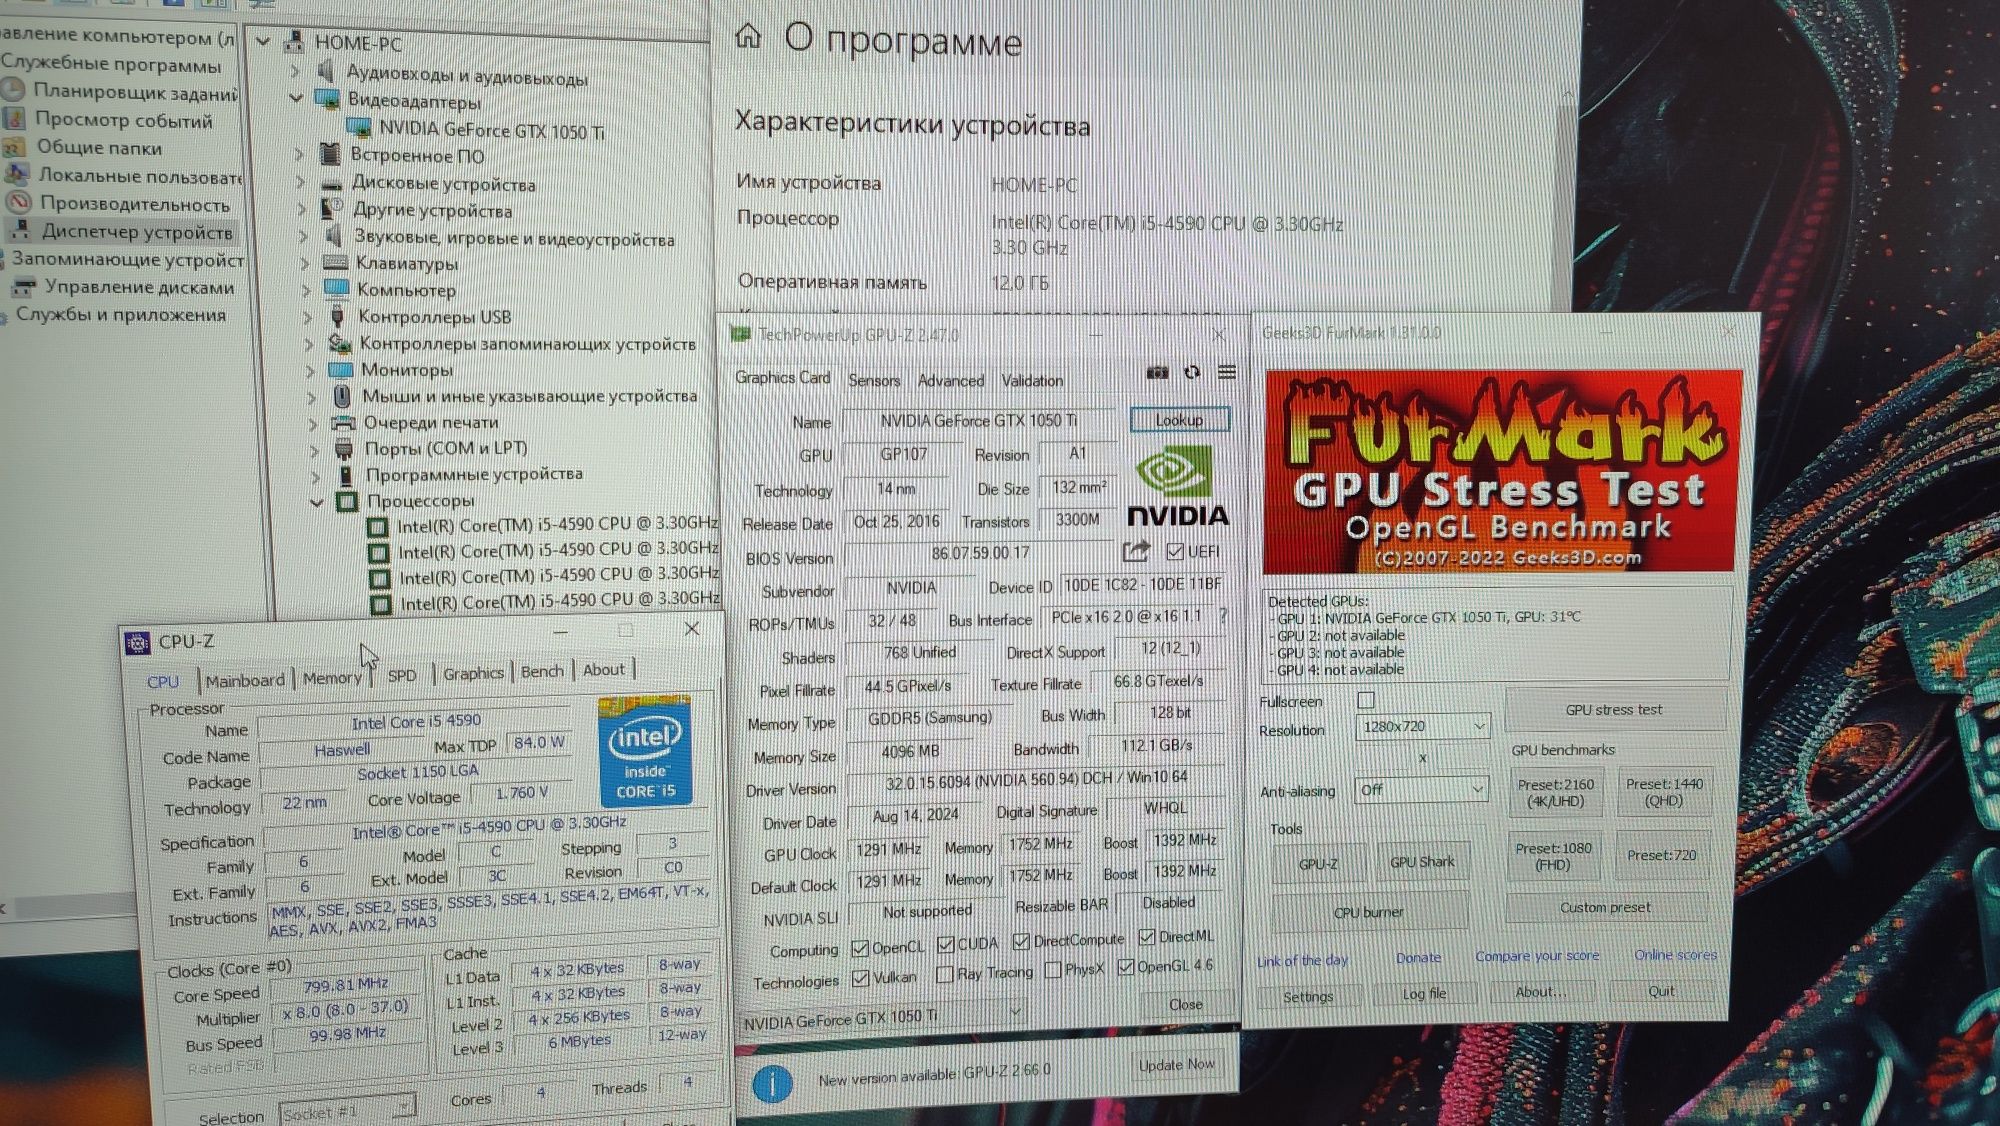Click the Keyboards category icon
Screen dimensions: 2000x1126
(x=335, y=262)
